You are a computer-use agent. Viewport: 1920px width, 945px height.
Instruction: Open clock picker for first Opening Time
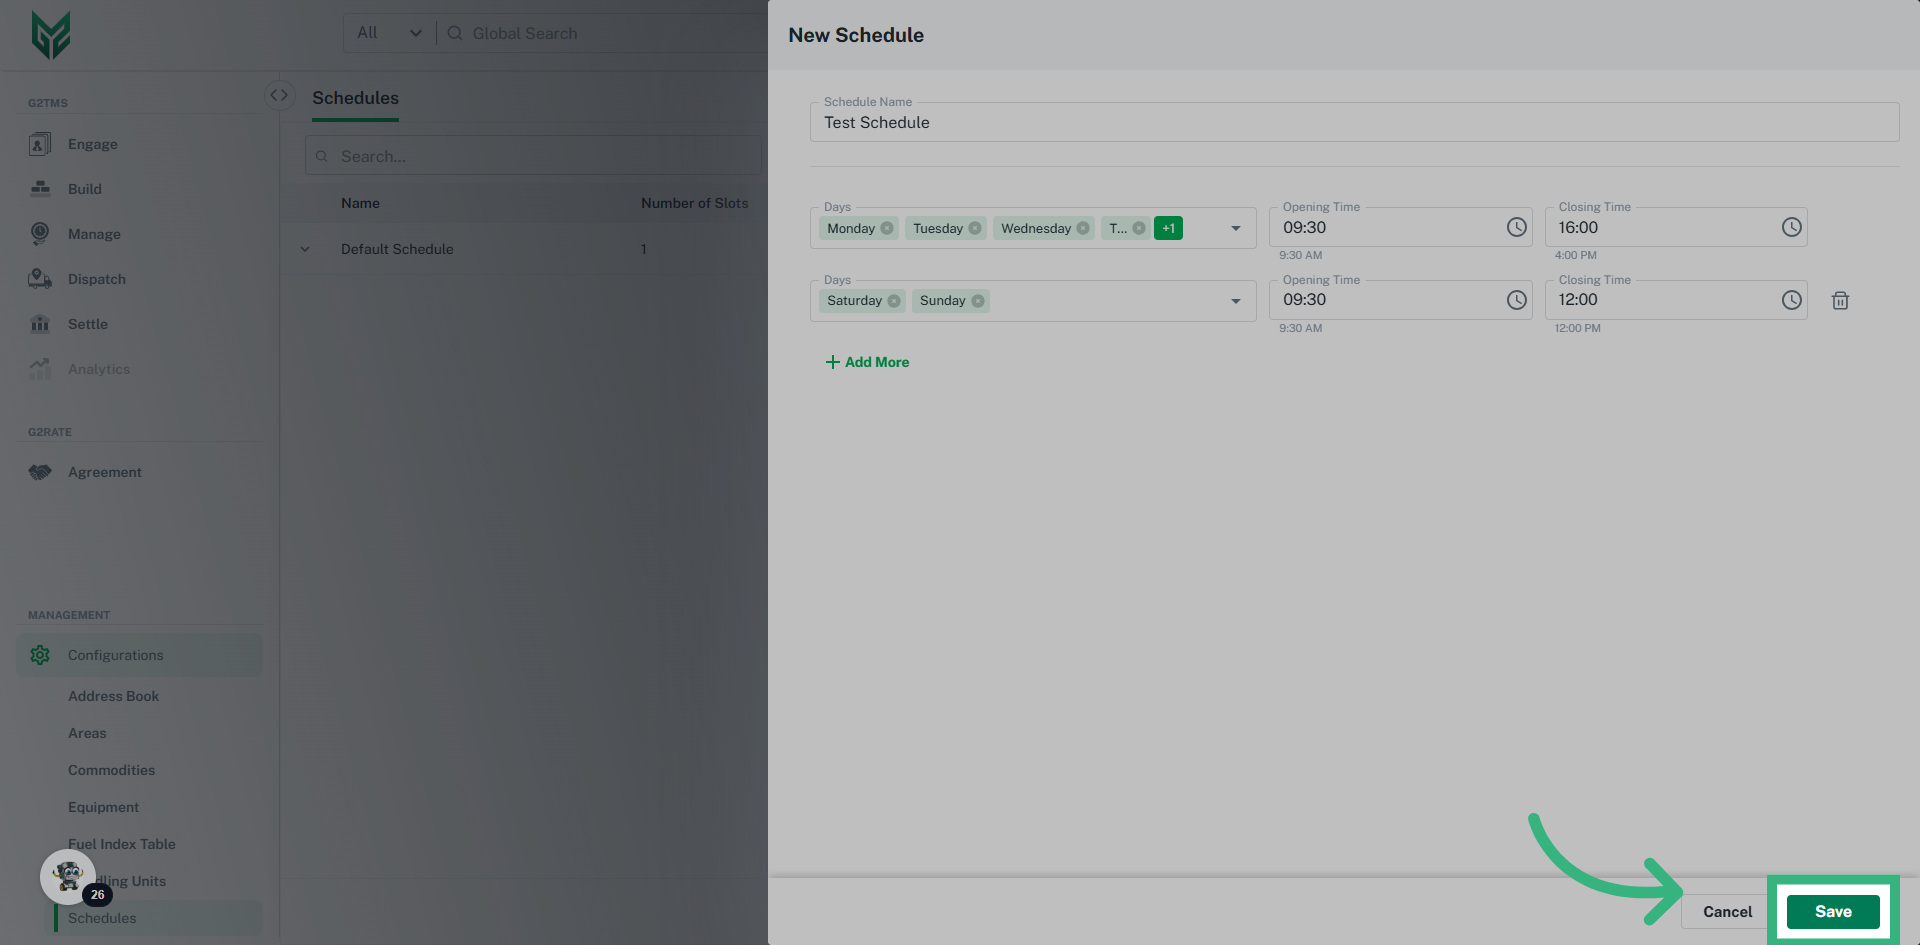[x=1516, y=228]
